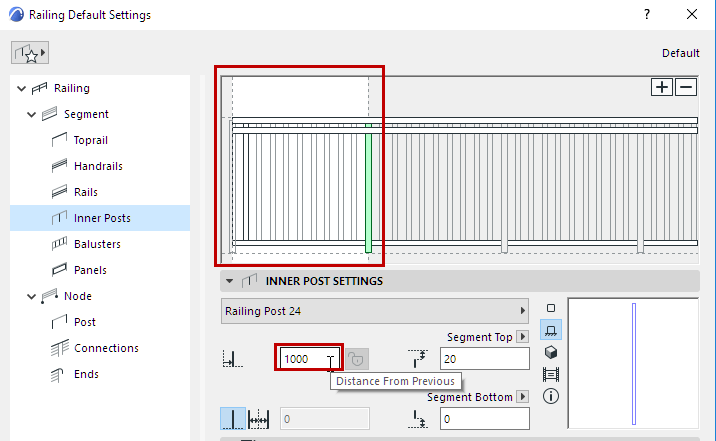Select Panels in the tree
Viewport: 716px width, 441px height.
coord(90,270)
